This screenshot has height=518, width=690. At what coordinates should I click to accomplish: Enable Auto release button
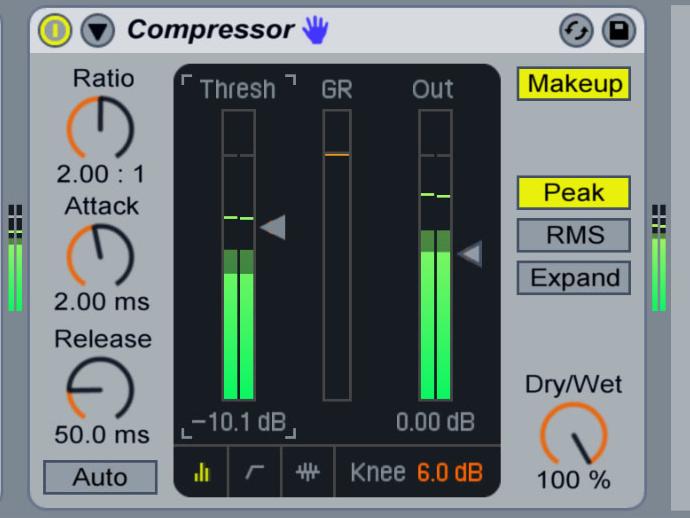(100, 477)
